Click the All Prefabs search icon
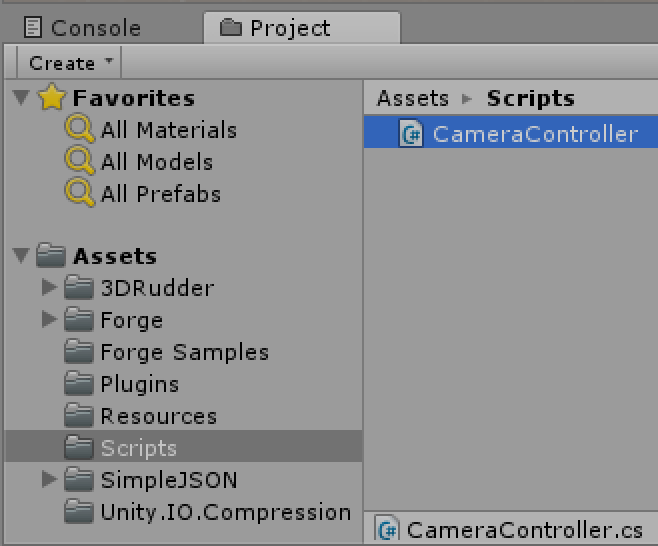The width and height of the screenshot is (658, 546). tap(80, 194)
